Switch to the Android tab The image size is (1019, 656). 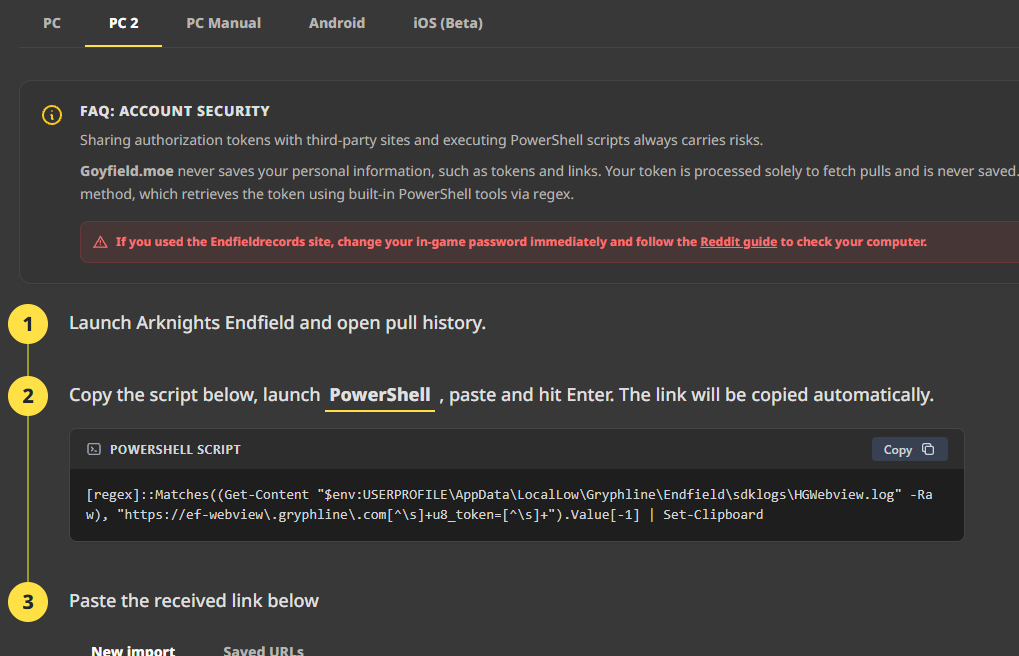click(337, 23)
